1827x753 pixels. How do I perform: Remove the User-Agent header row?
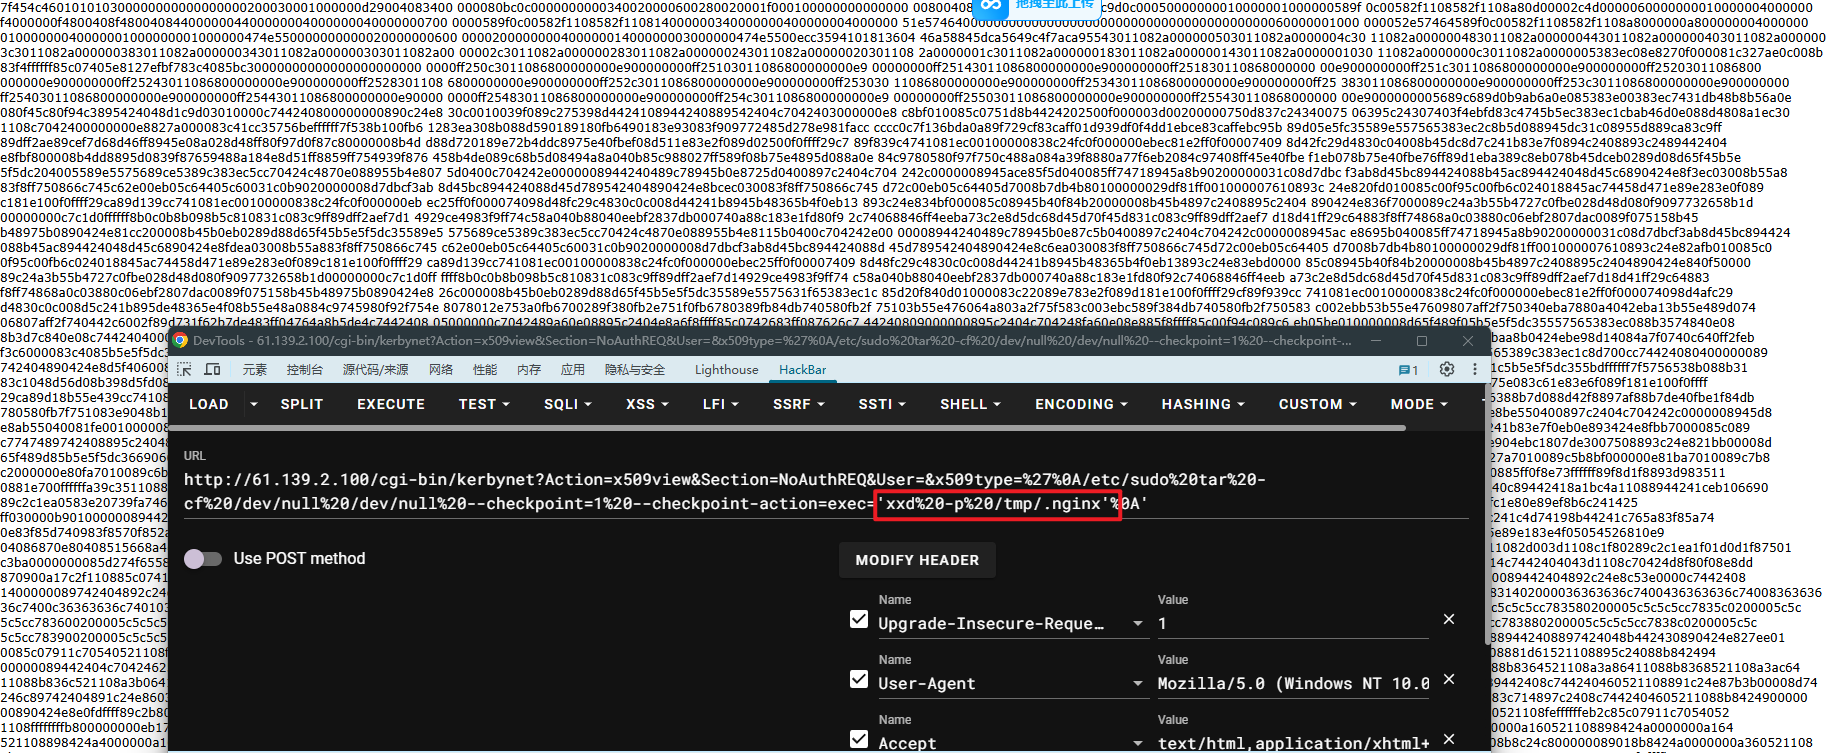point(1449,679)
